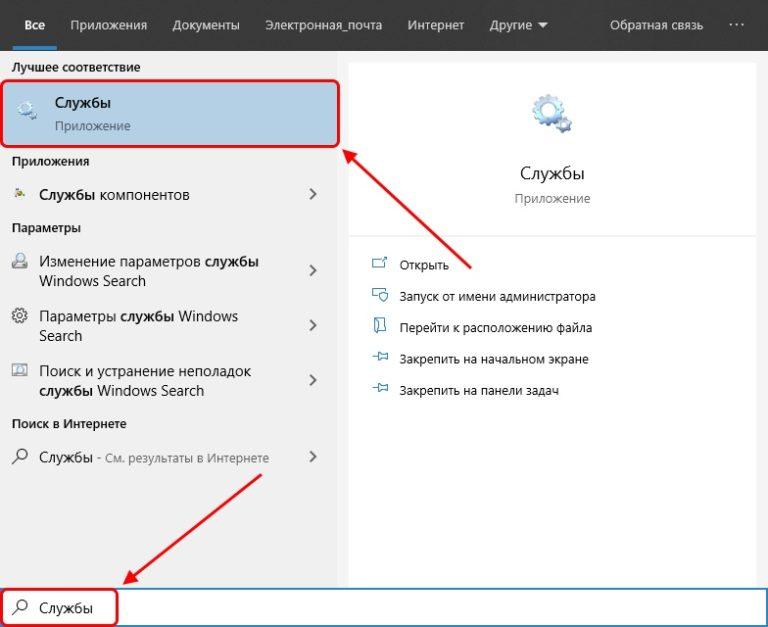Screen dimensions: 768x627
Task: Click the pin to taskbar icon
Action: 379,390
